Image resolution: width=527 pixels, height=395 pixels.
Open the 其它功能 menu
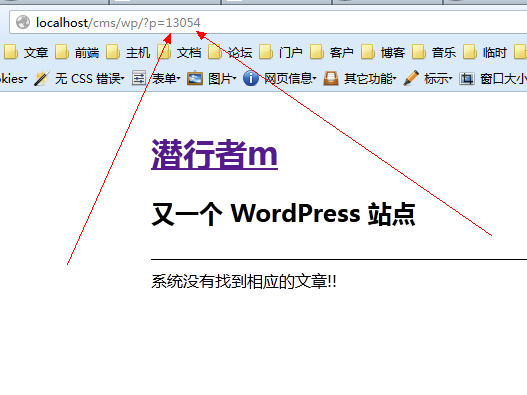(x=360, y=79)
